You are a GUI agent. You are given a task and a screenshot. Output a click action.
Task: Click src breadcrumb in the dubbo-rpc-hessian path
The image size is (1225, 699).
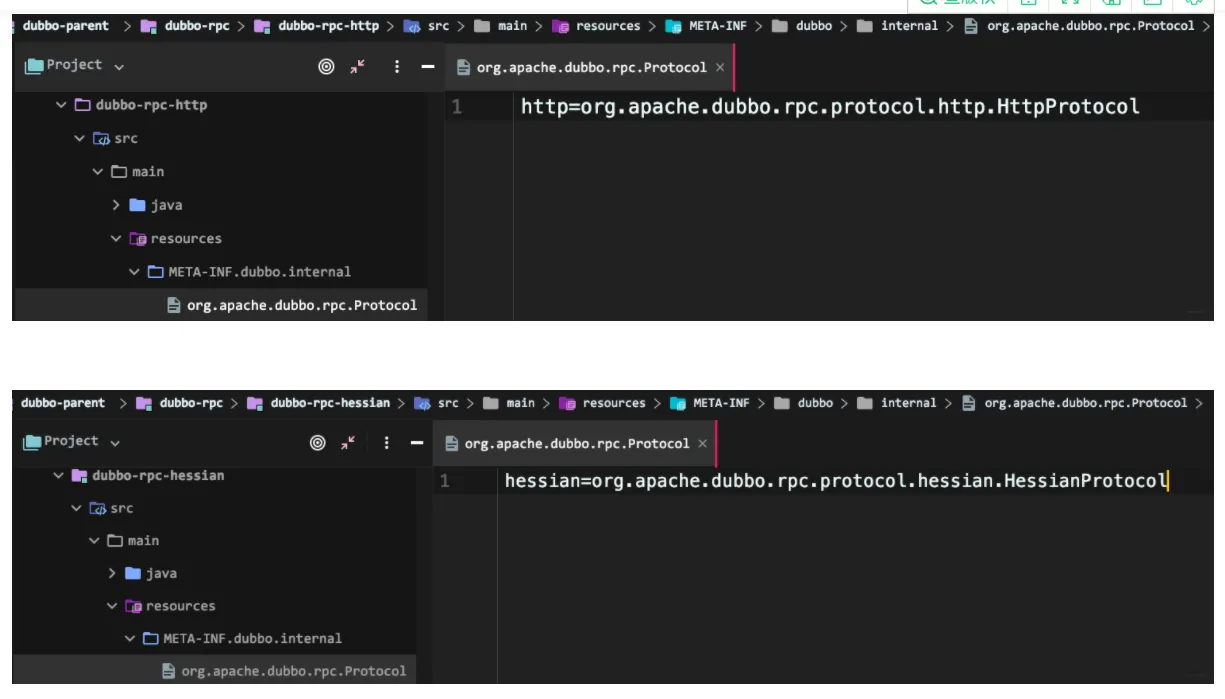(x=437, y=403)
